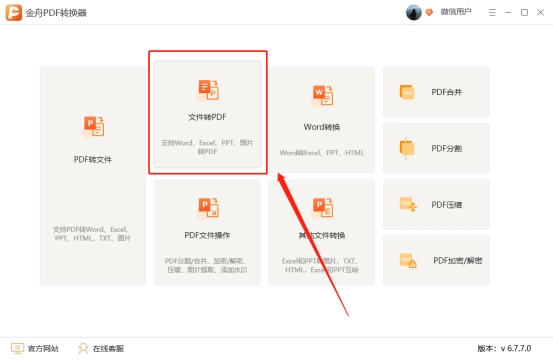
Task: Minimize the converter window
Action: pyautogui.click(x=508, y=13)
